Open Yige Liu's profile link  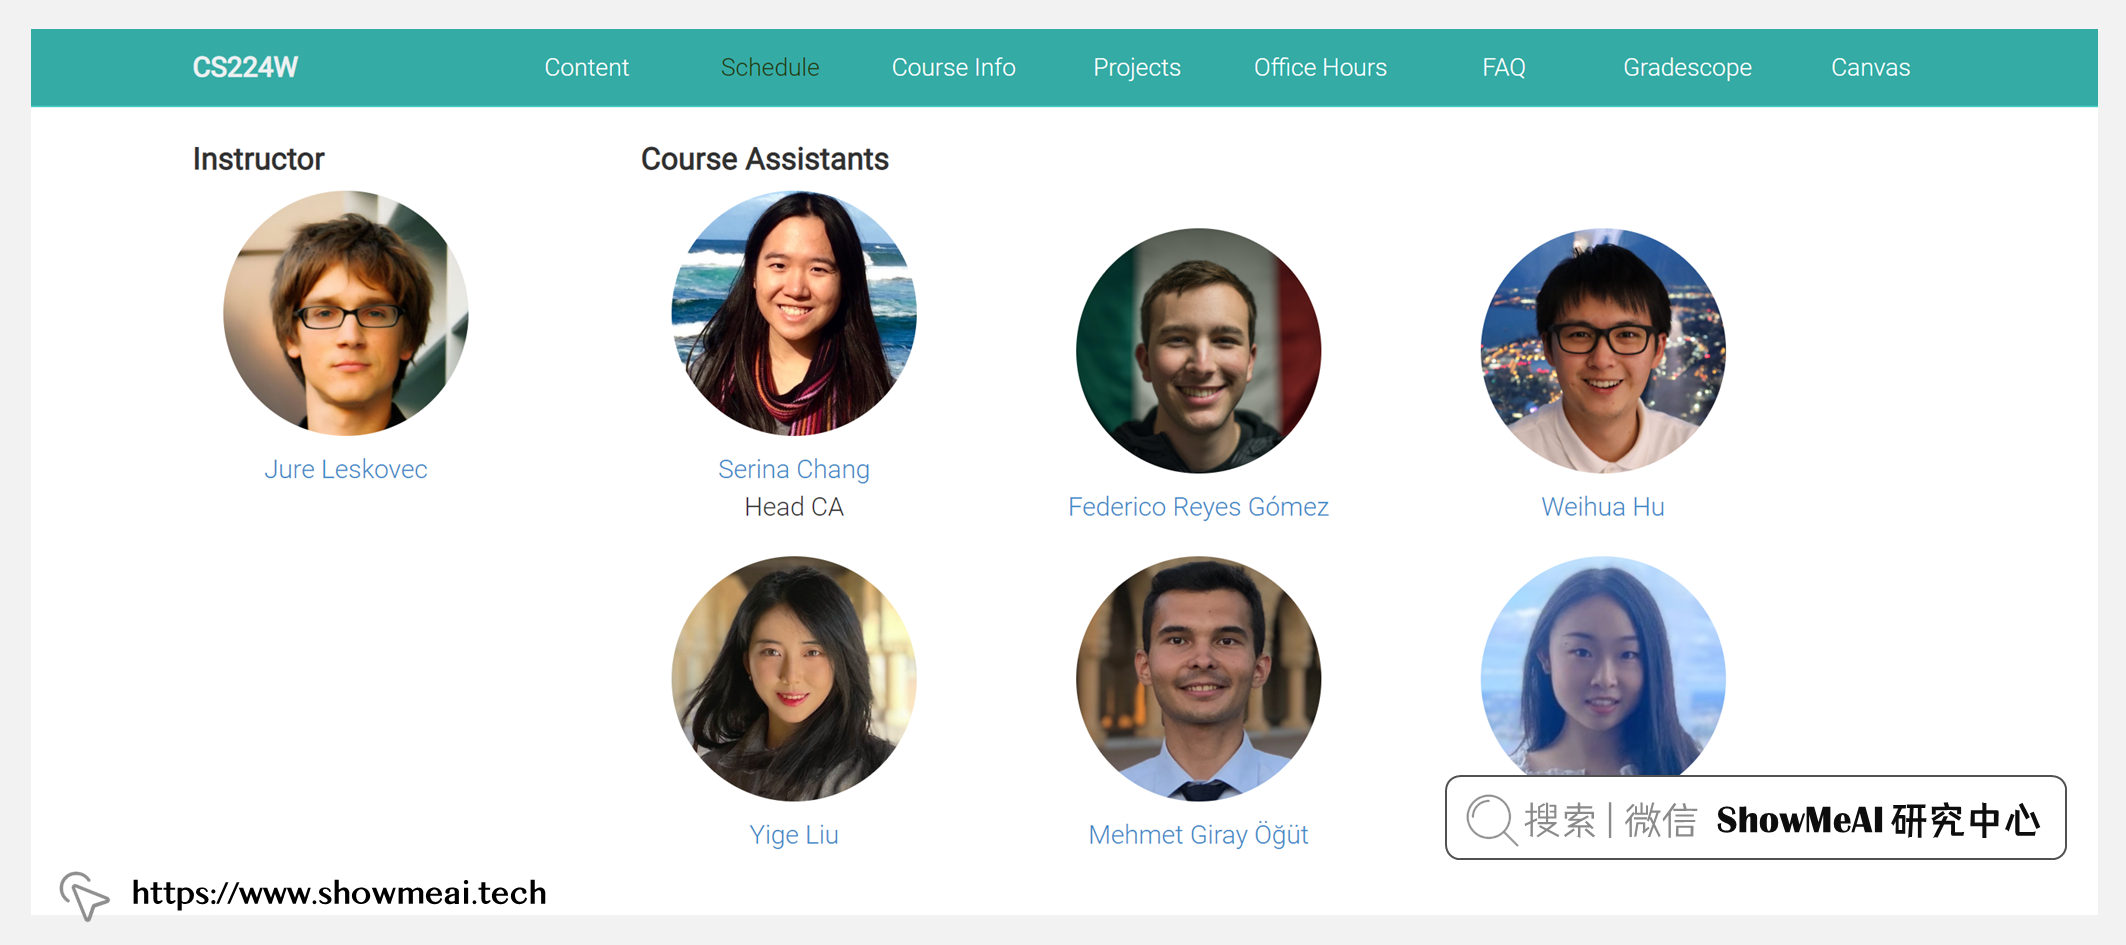coord(794,834)
